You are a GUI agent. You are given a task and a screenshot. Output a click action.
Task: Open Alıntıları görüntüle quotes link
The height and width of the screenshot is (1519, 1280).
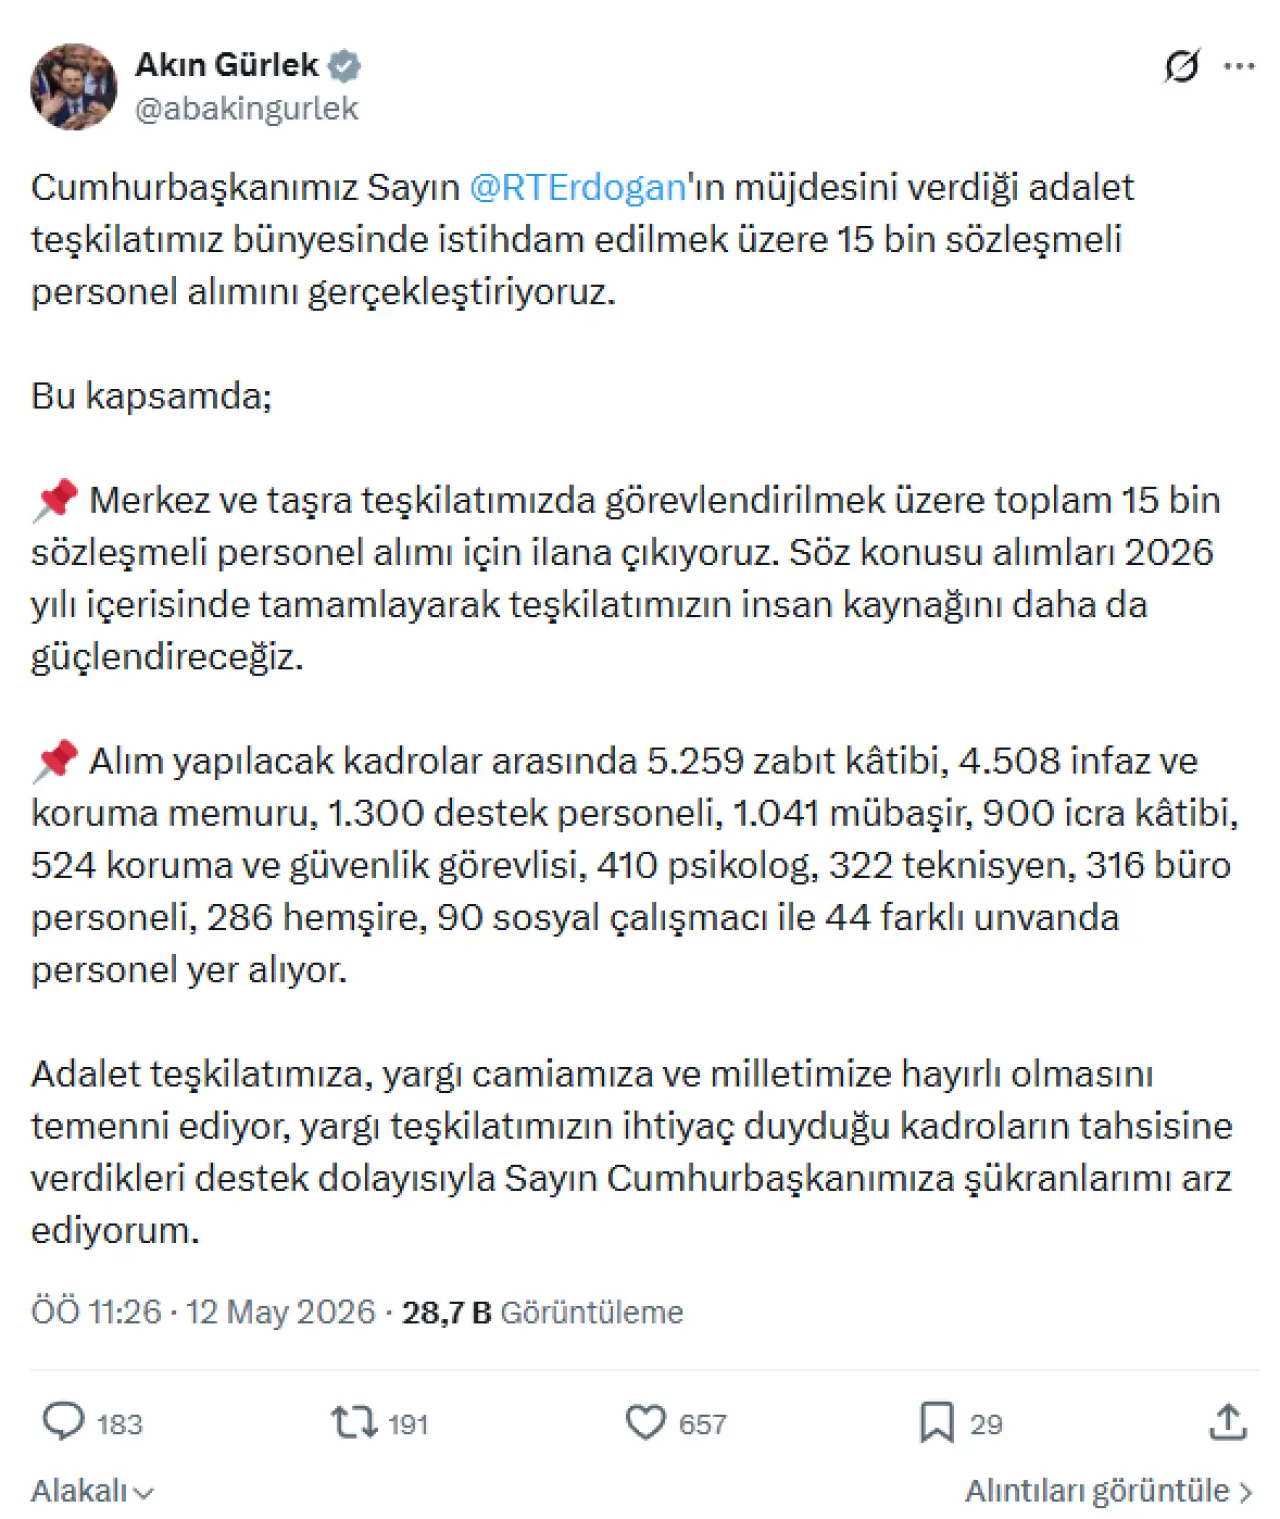pyautogui.click(x=1108, y=1490)
